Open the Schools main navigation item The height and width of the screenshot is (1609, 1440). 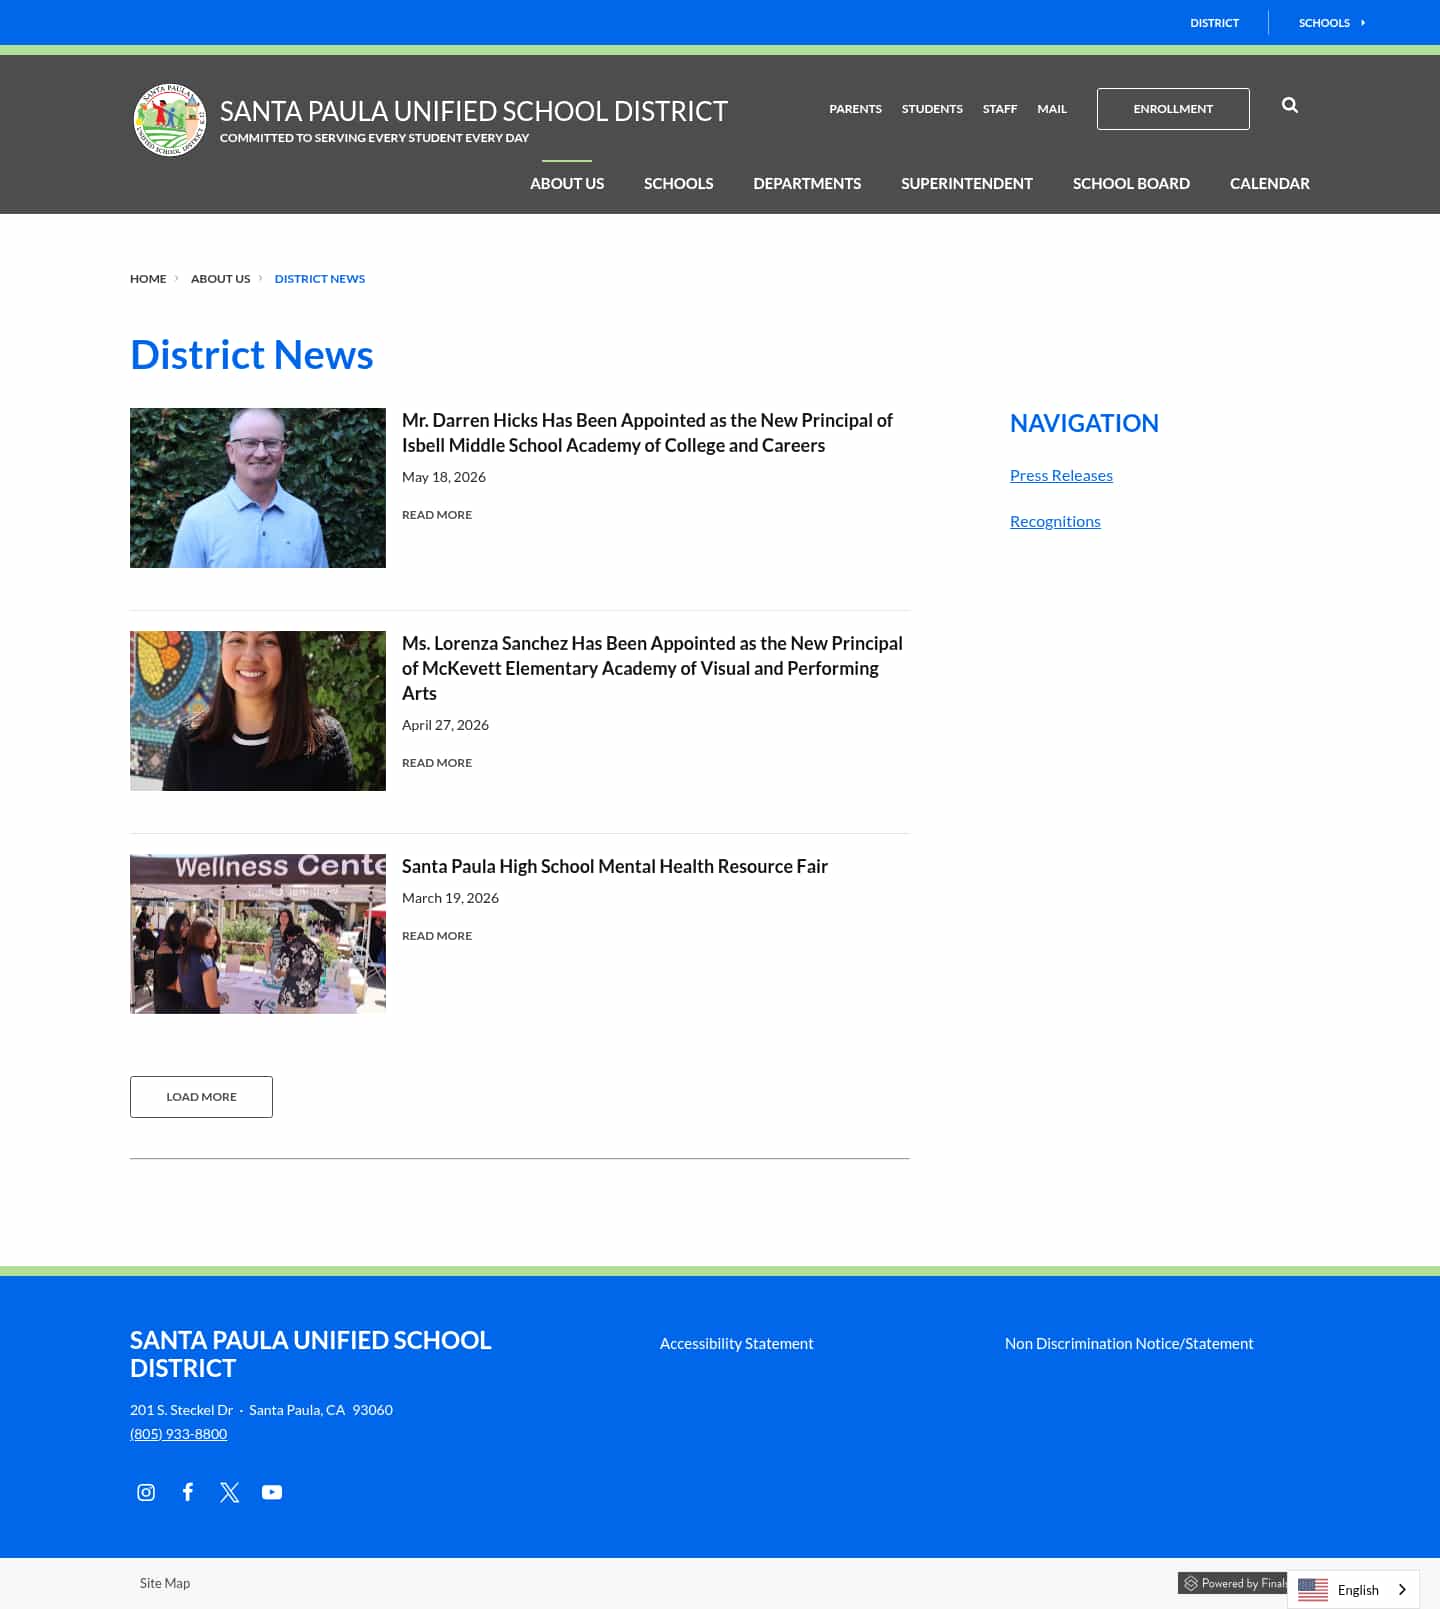pyautogui.click(x=678, y=184)
